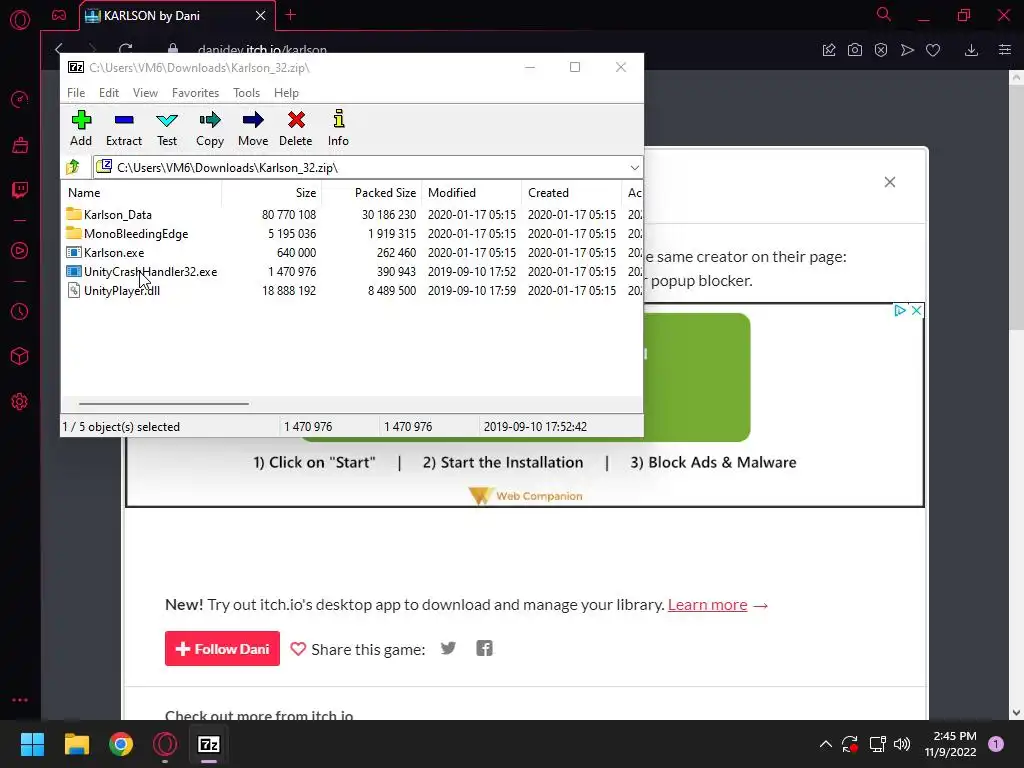Open History from the Opera sidebar
The width and height of the screenshot is (1024, 768).
(20, 312)
